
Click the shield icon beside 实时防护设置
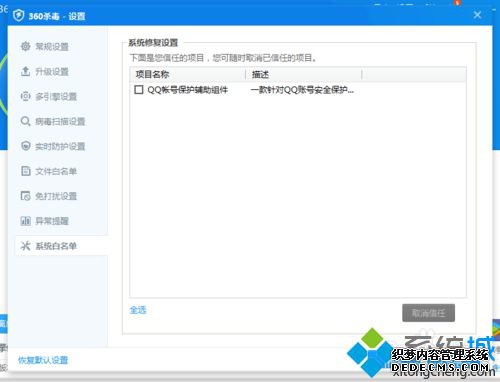point(25,146)
